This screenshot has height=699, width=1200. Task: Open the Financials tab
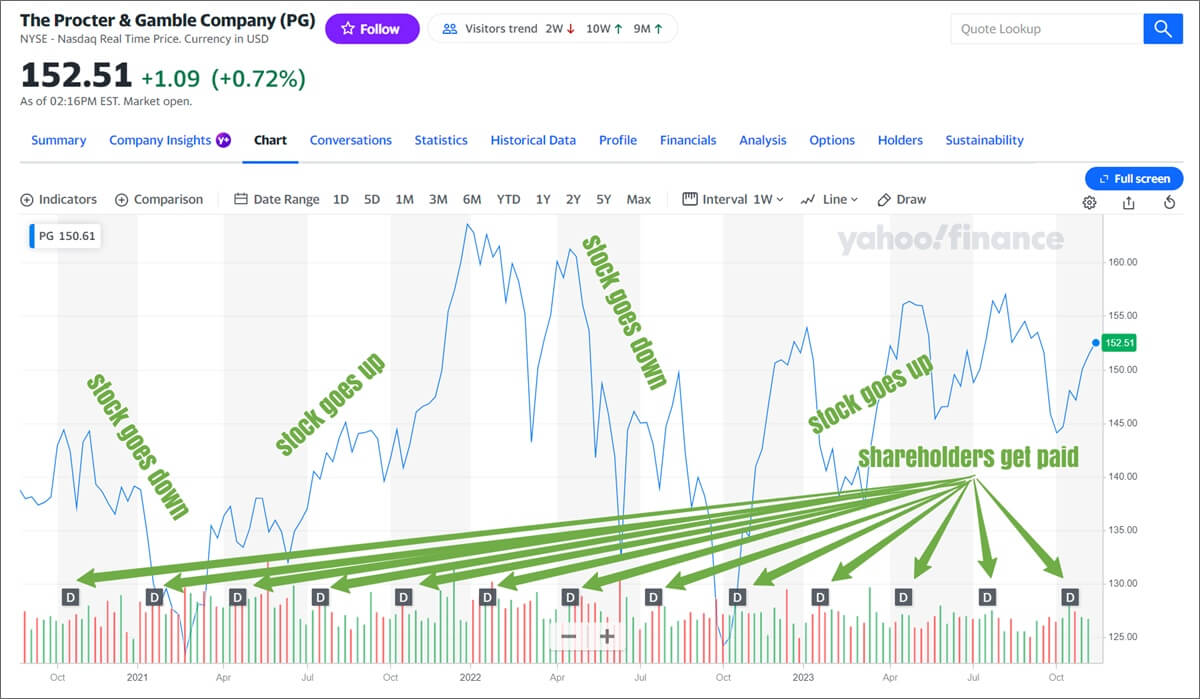pyautogui.click(x=688, y=140)
